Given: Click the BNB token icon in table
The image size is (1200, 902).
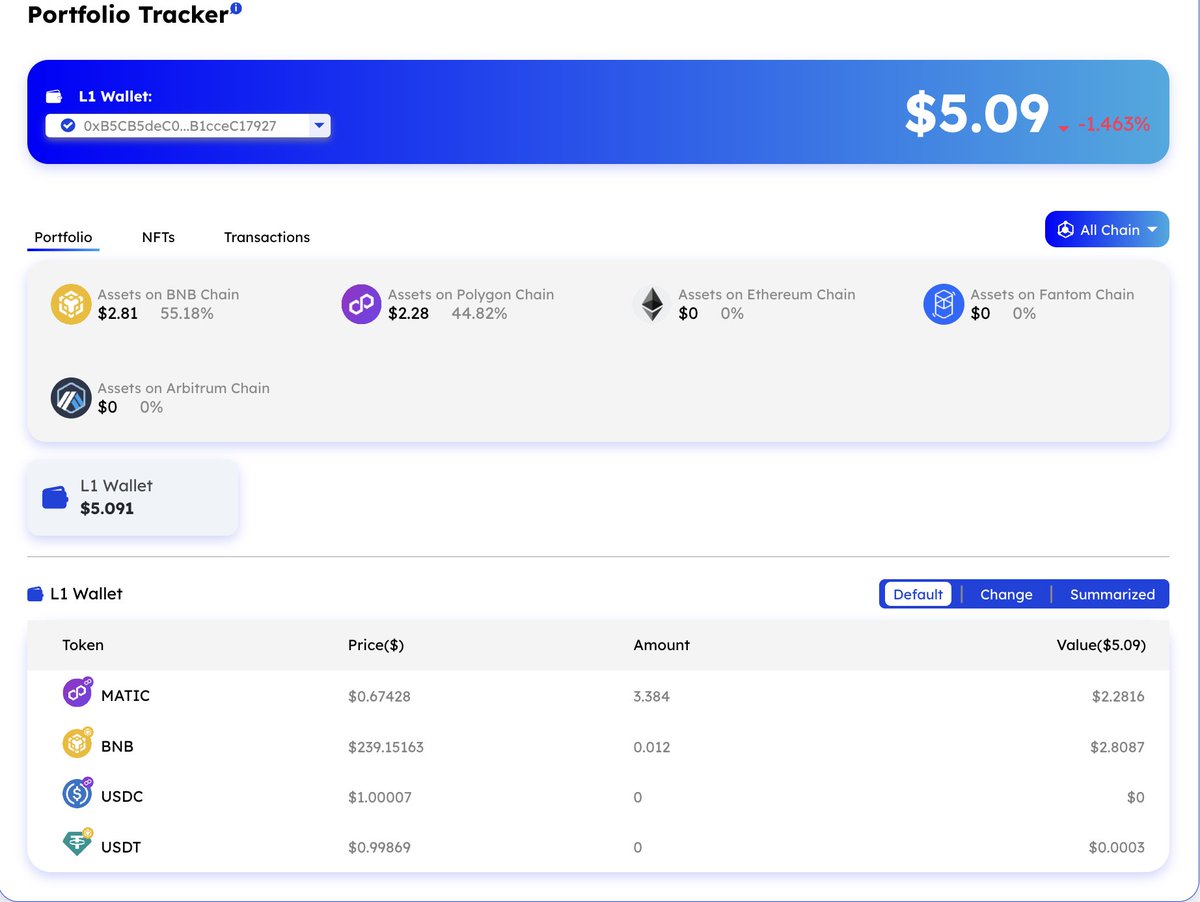Looking at the screenshot, I should (77, 743).
